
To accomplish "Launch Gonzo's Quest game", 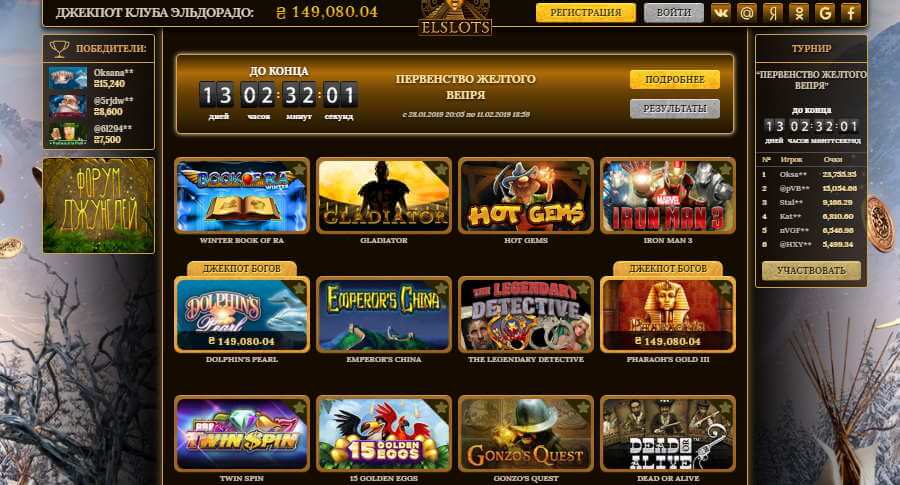I will pyautogui.click(x=526, y=433).
